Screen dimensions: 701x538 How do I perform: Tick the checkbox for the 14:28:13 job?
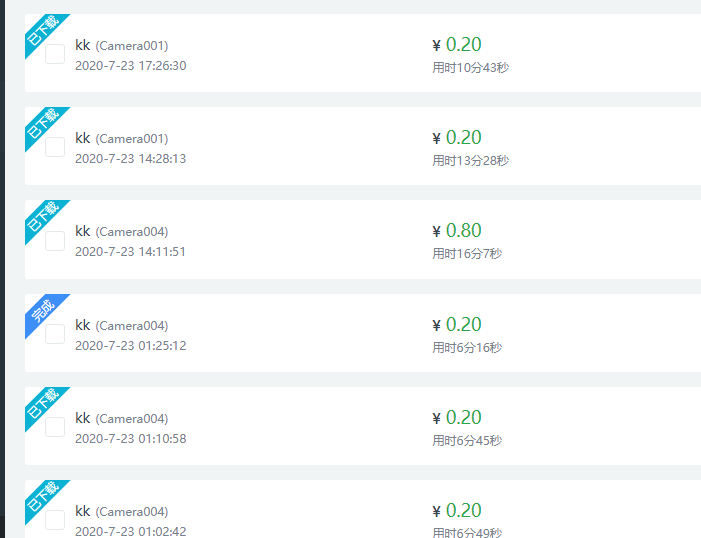(55, 147)
